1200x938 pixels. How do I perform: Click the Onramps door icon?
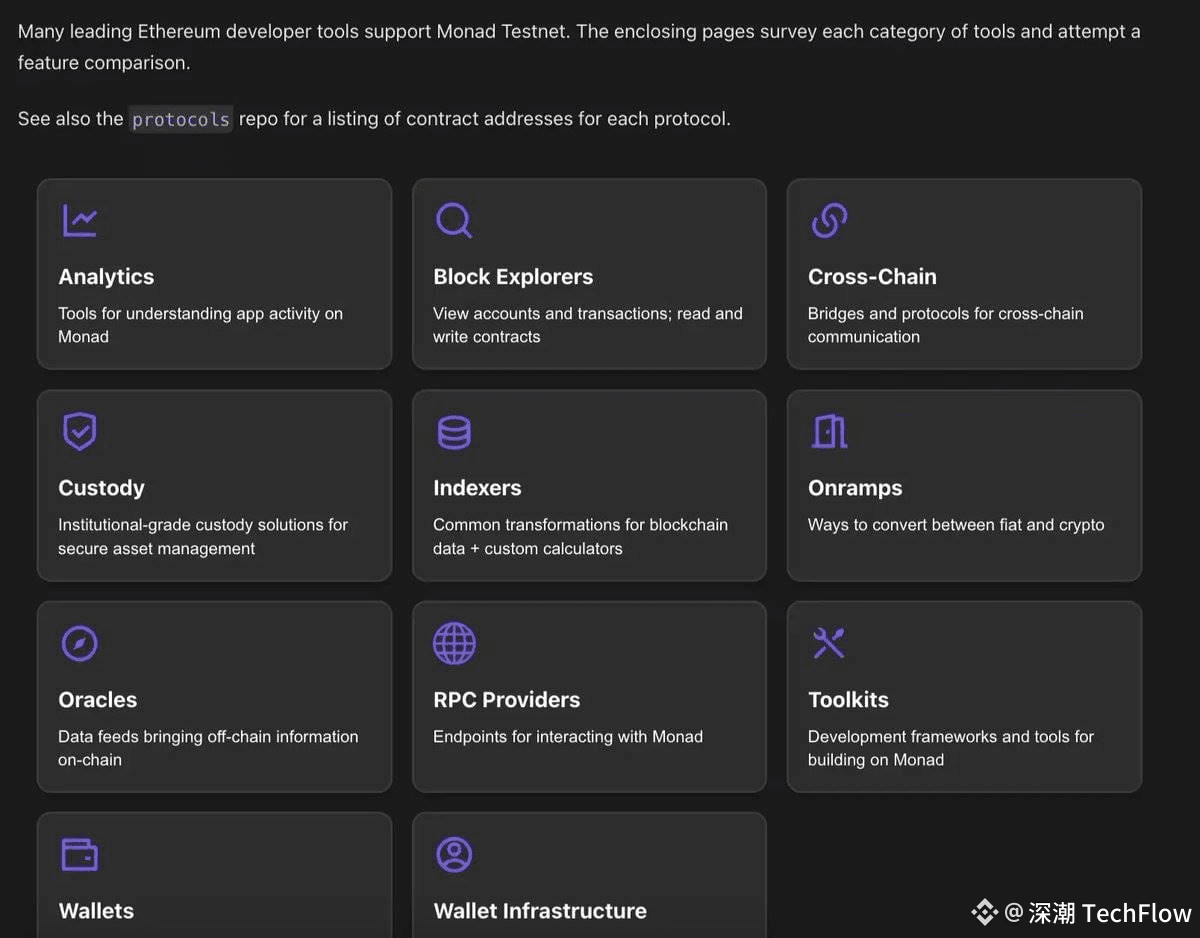829,432
